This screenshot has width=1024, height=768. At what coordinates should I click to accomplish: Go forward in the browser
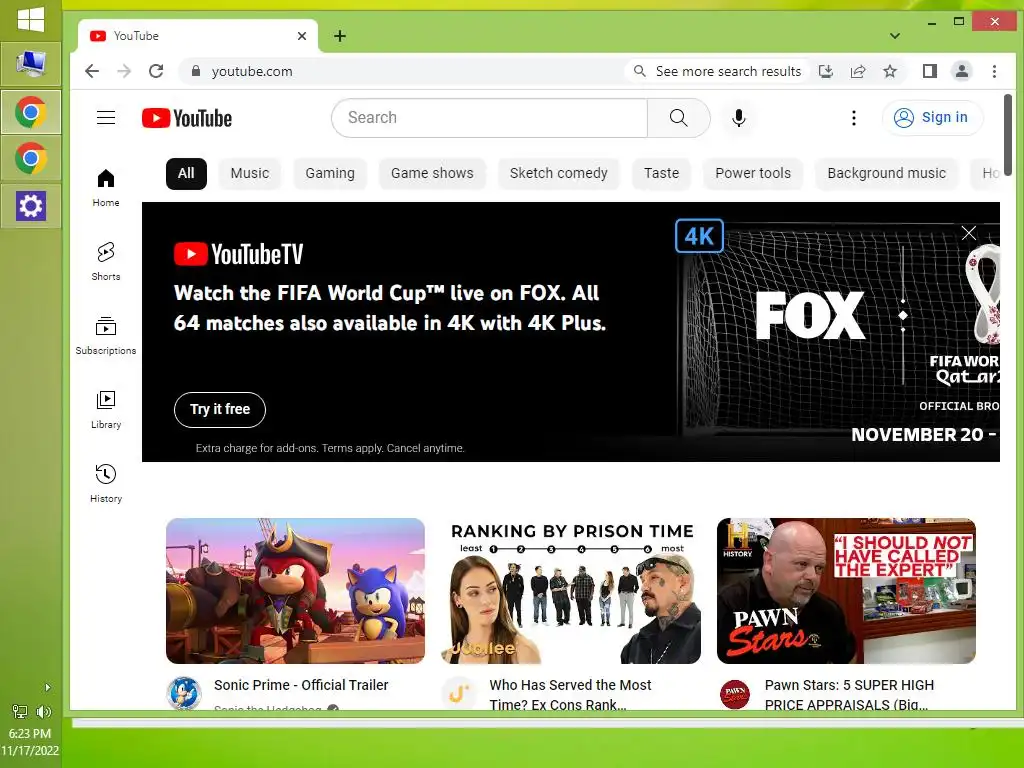click(124, 71)
